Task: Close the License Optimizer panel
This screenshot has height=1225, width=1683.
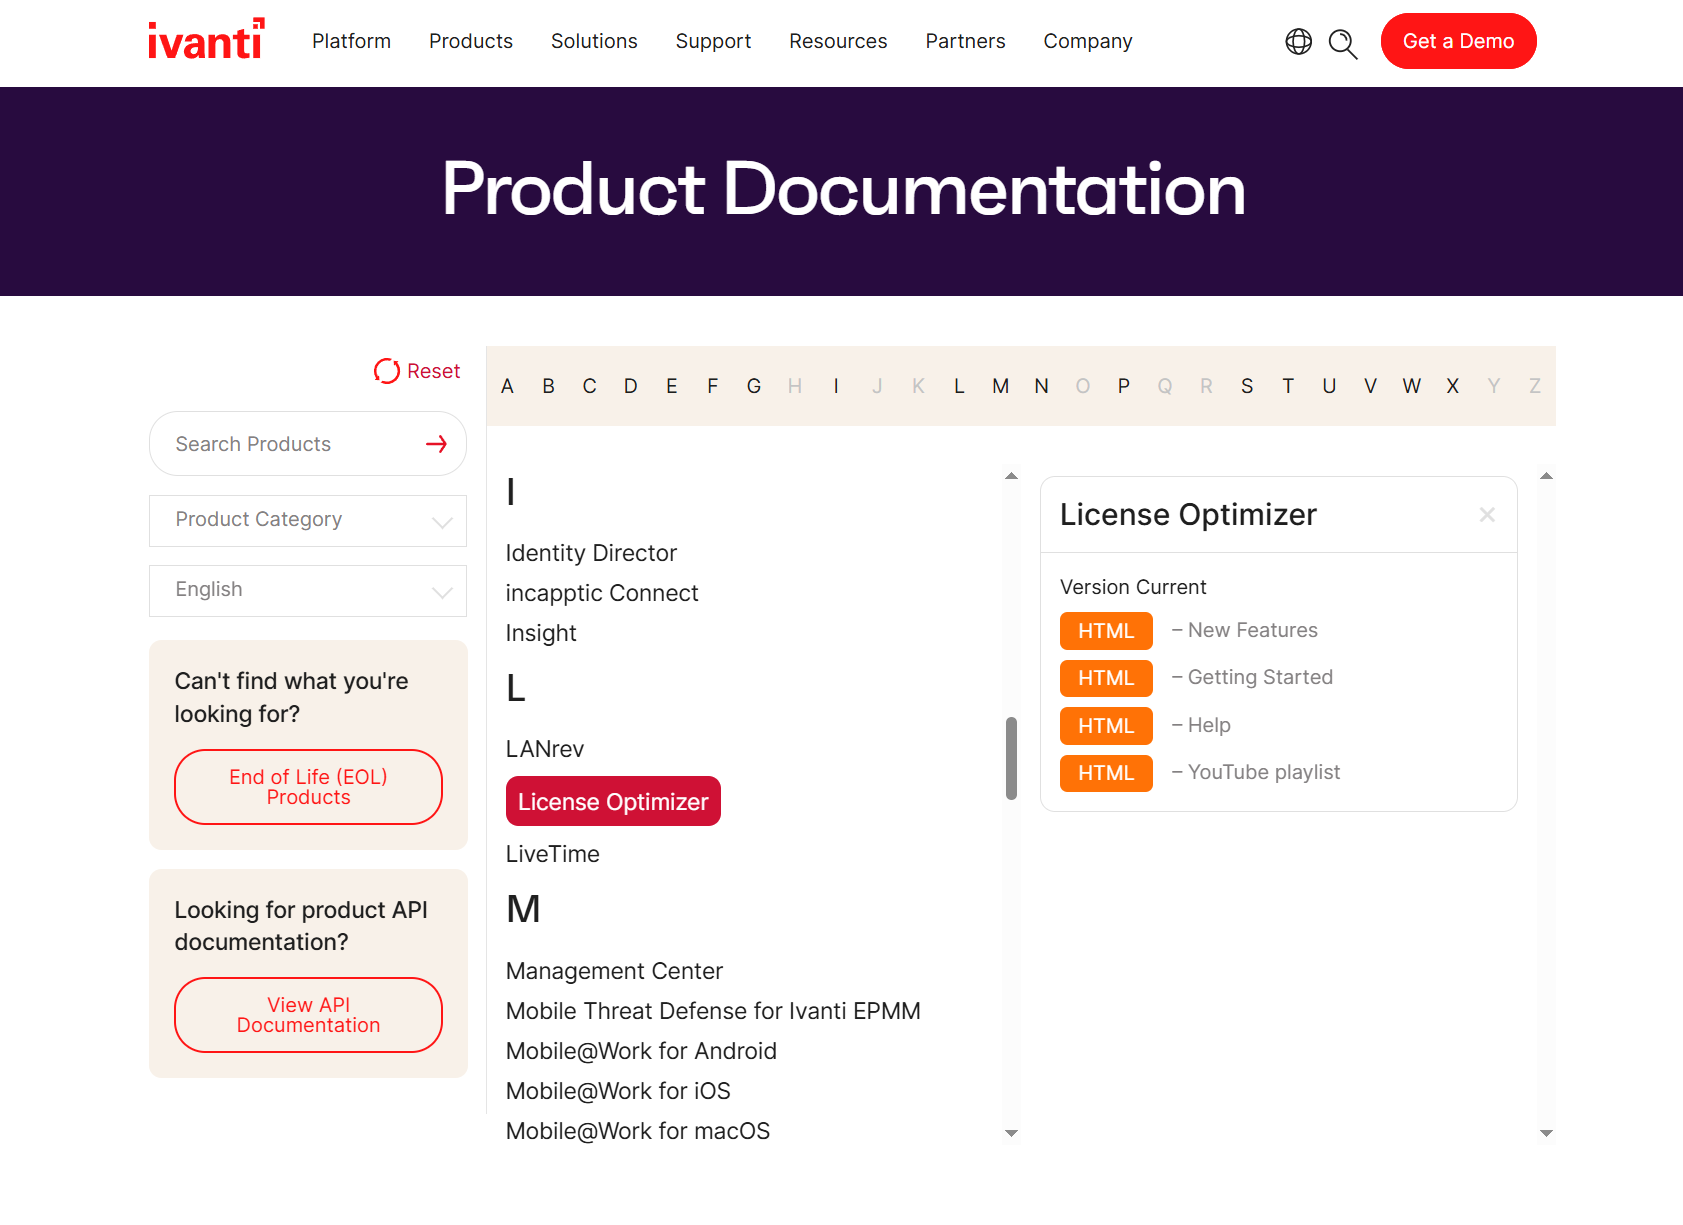Action: pos(1487,514)
